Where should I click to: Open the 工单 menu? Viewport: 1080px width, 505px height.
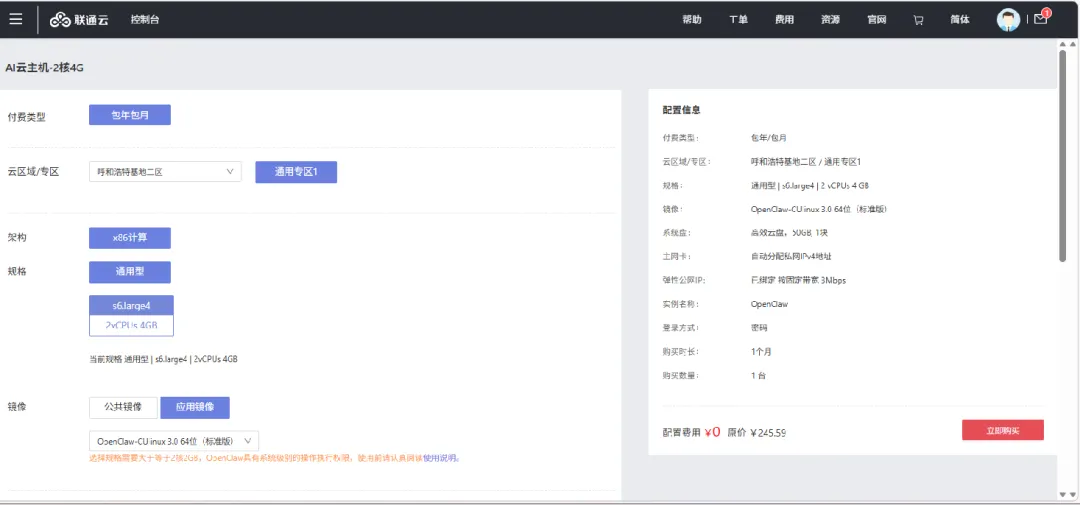pos(738,20)
